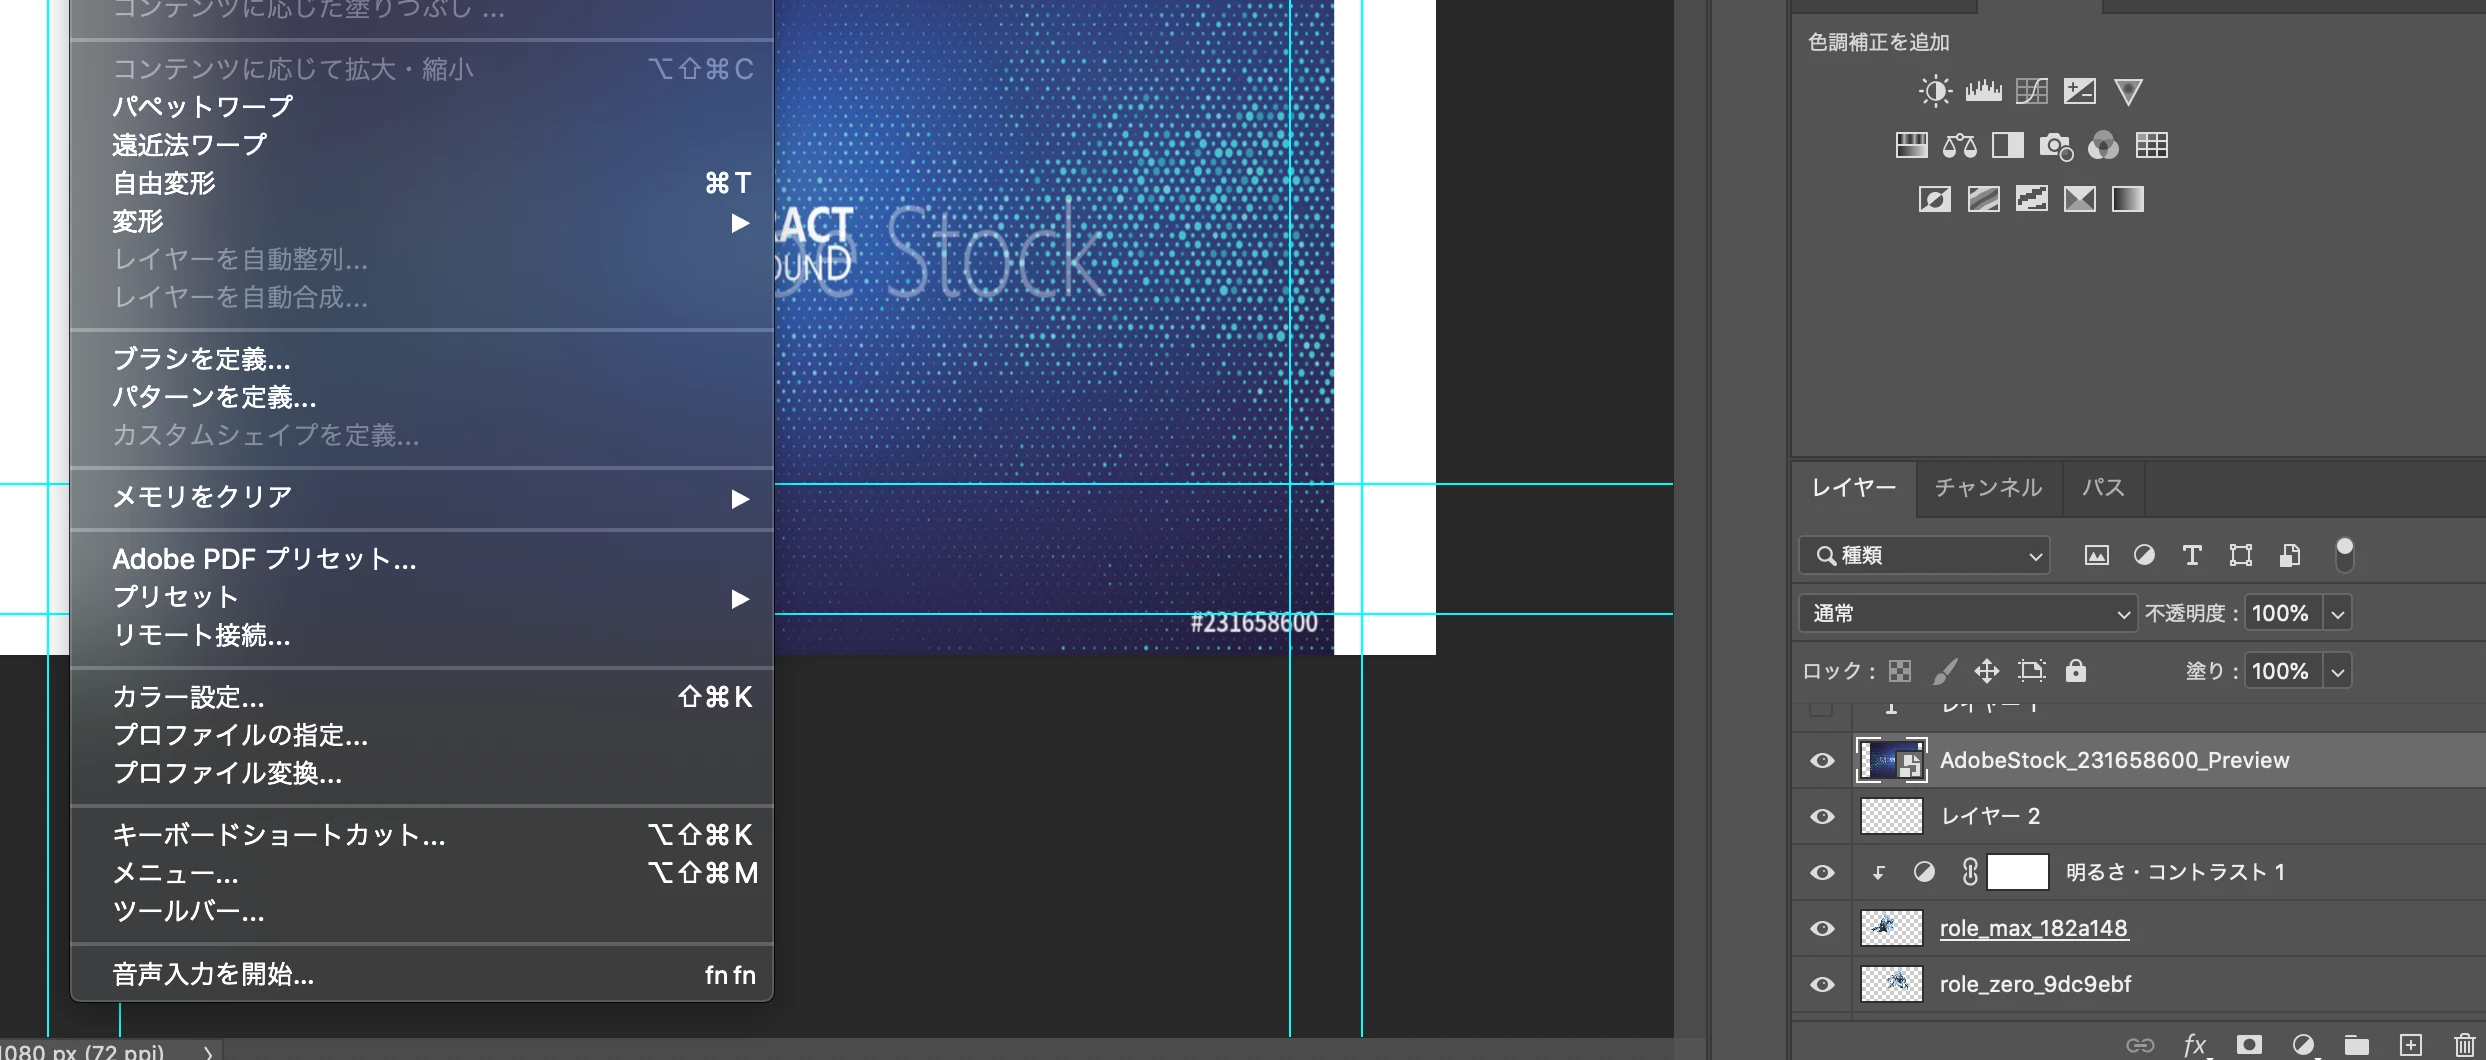Choose リモート接続... menu item
Image resolution: width=2486 pixels, height=1060 pixels.
(x=422, y=635)
